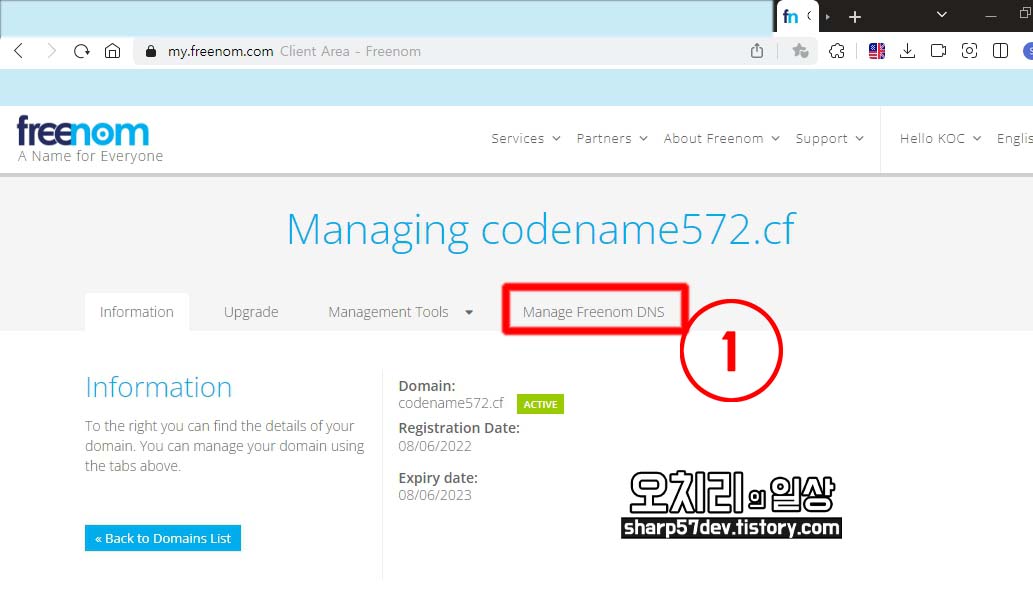Open the downloads icon

coord(907,51)
